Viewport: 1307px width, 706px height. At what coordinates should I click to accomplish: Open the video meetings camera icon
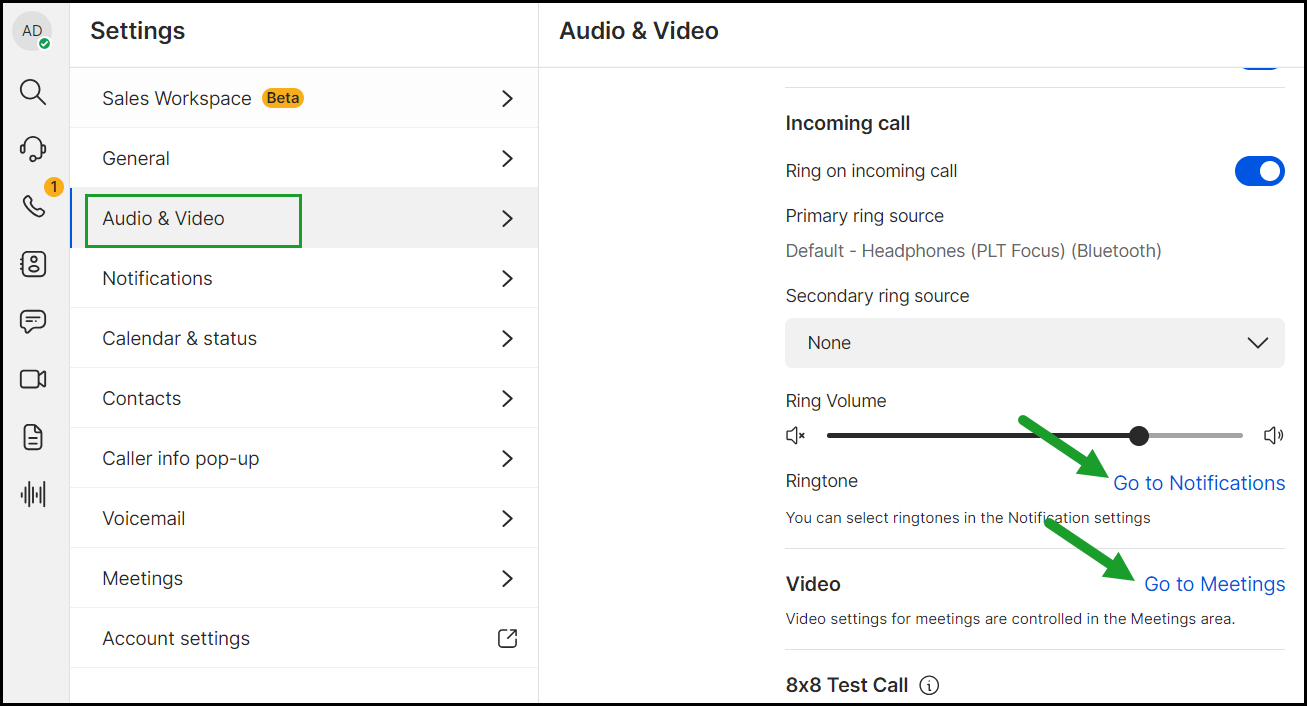[x=33, y=379]
